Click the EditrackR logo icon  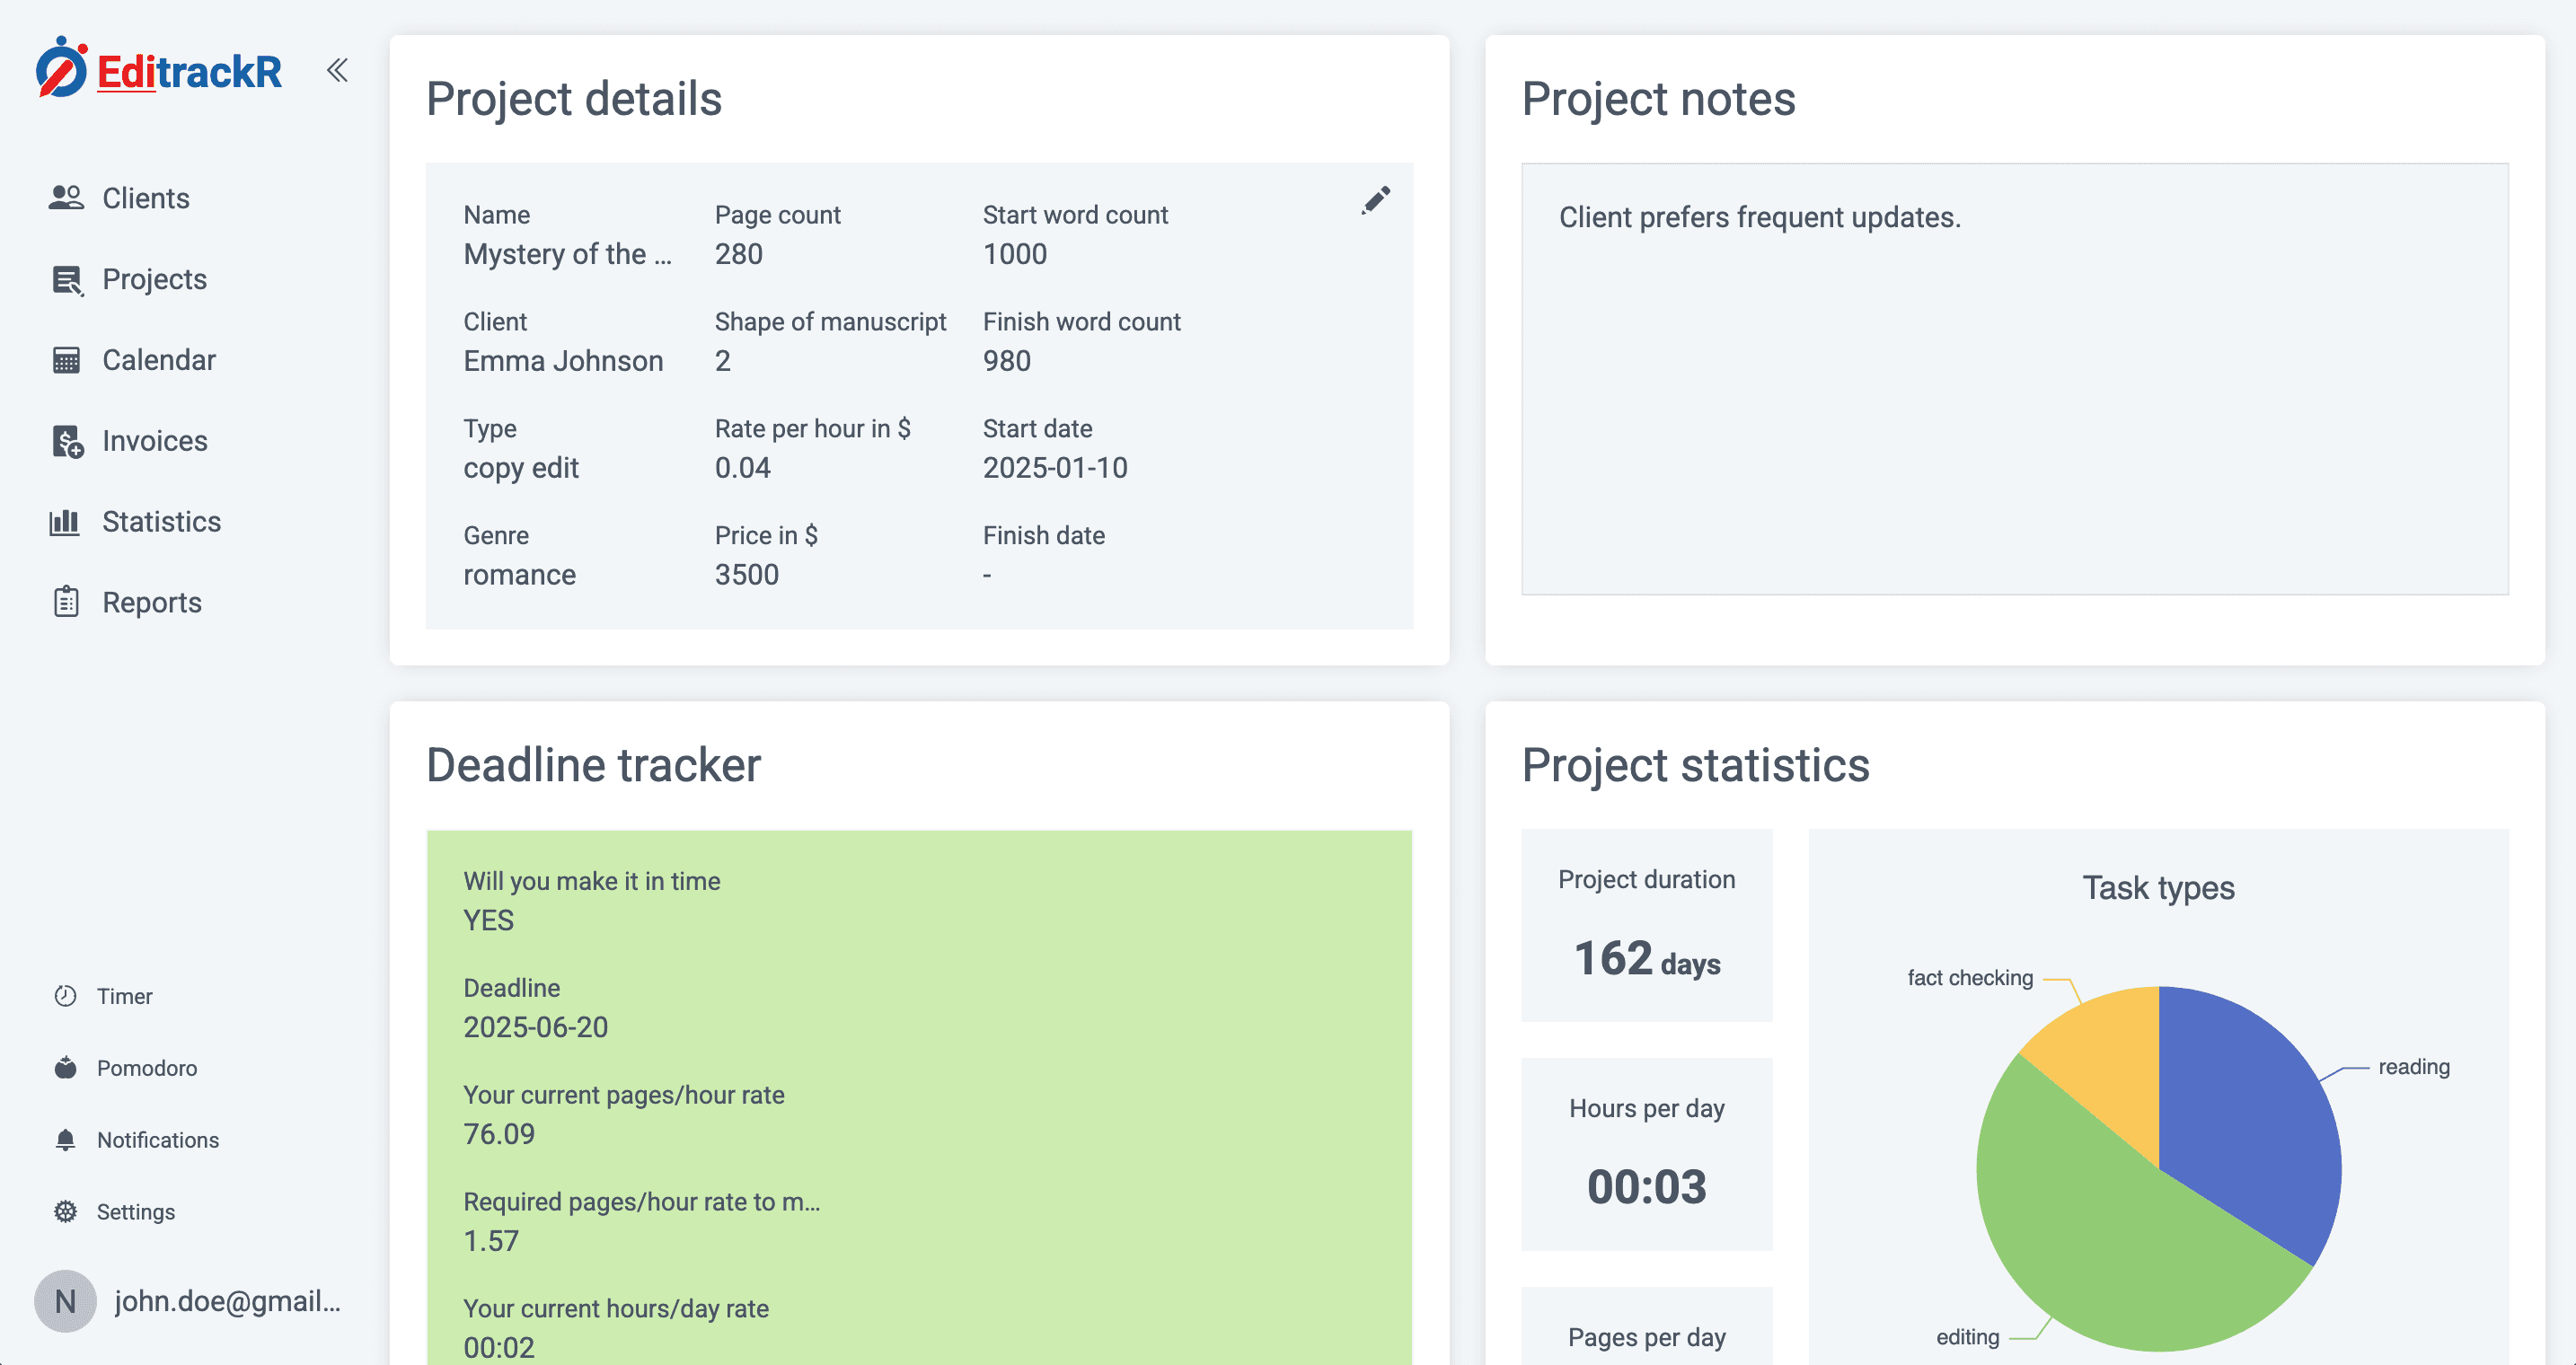62,69
